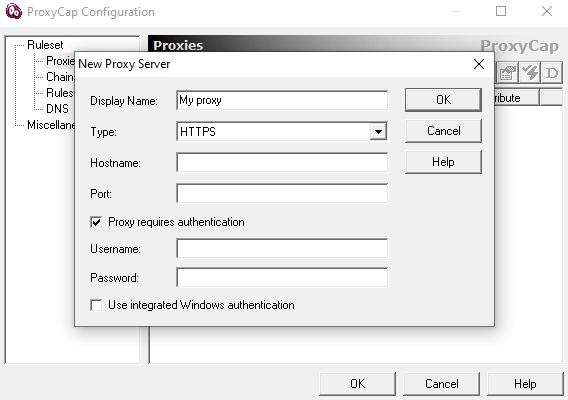568x400 pixels.
Task: Click the Port input field
Action: tap(282, 193)
